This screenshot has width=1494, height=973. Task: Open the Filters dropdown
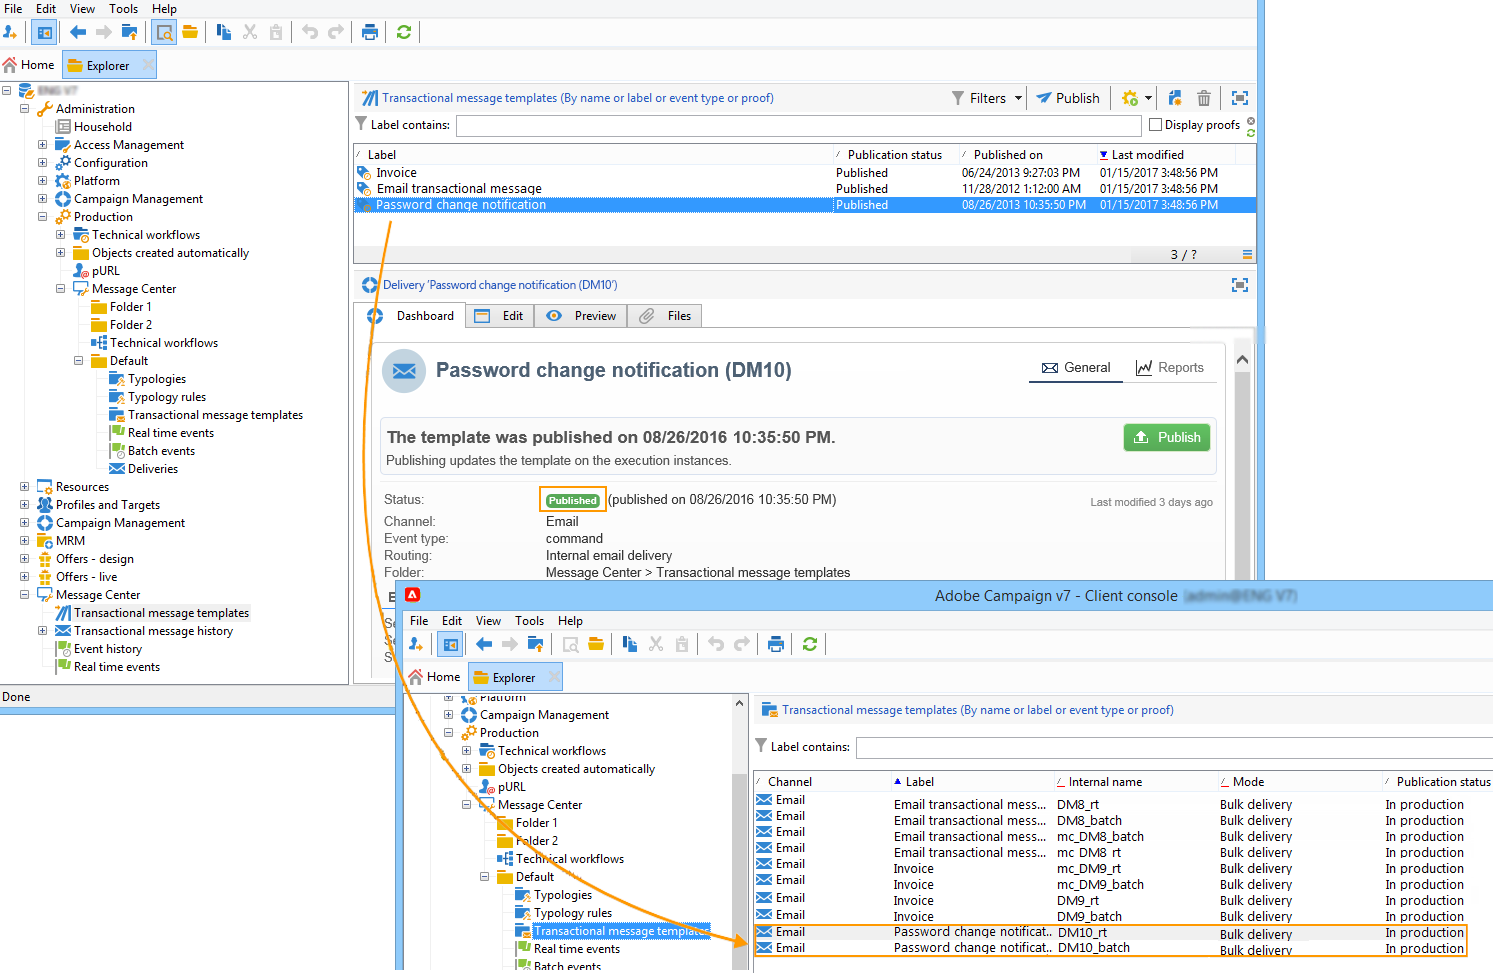click(x=987, y=98)
